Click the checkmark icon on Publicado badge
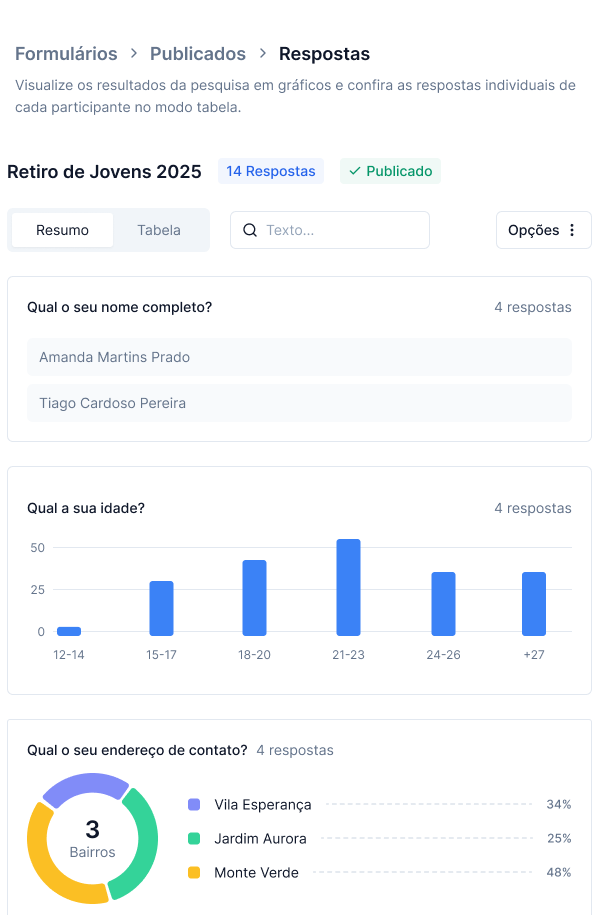Image resolution: width=599 pixels, height=915 pixels. pos(354,171)
